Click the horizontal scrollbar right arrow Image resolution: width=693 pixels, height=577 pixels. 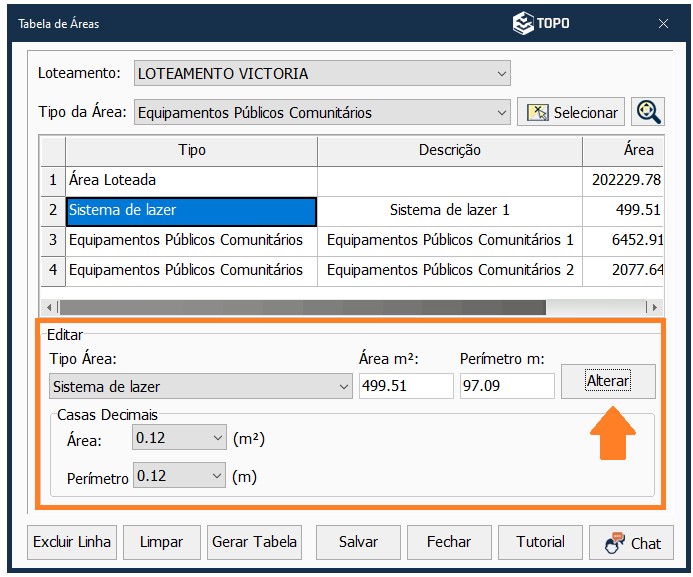click(654, 307)
